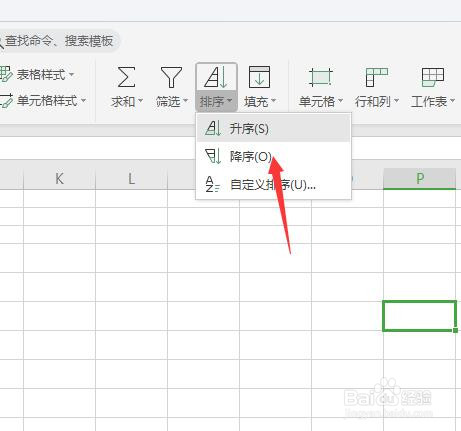Choose 升序(S) from sort menu
This screenshot has width=461, height=431.
(x=273, y=128)
